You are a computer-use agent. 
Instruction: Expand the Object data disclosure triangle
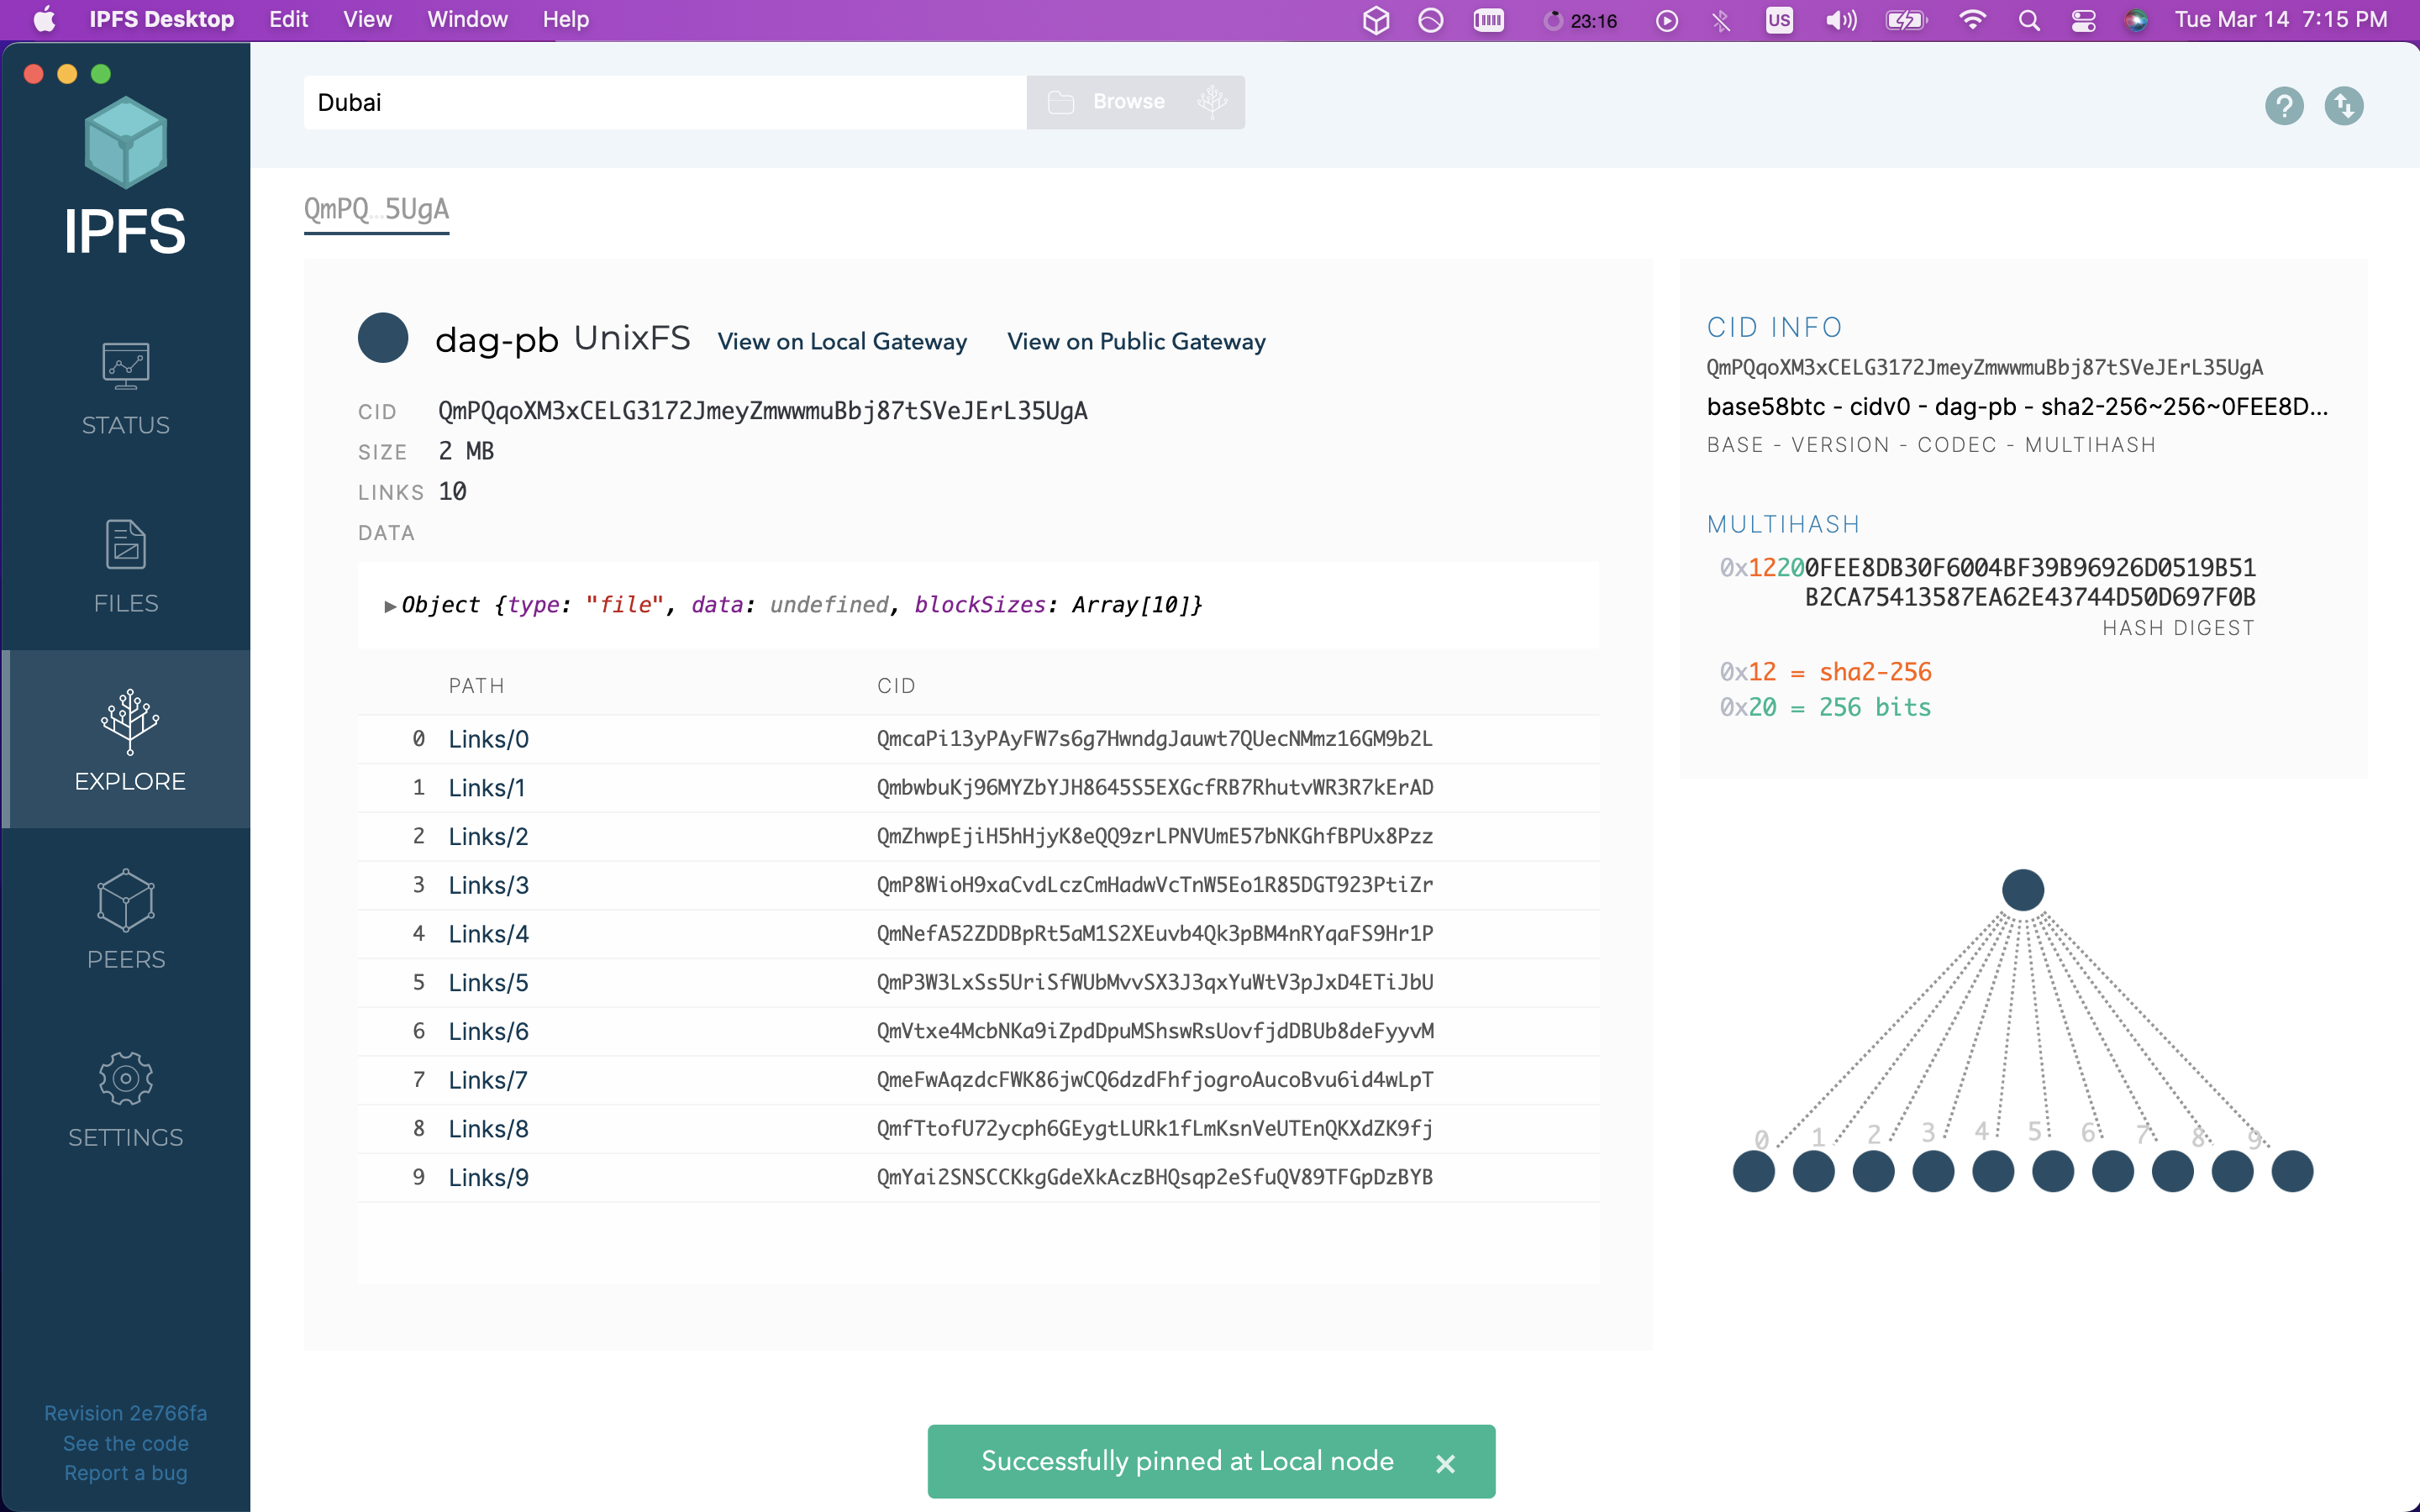pyautogui.click(x=390, y=606)
